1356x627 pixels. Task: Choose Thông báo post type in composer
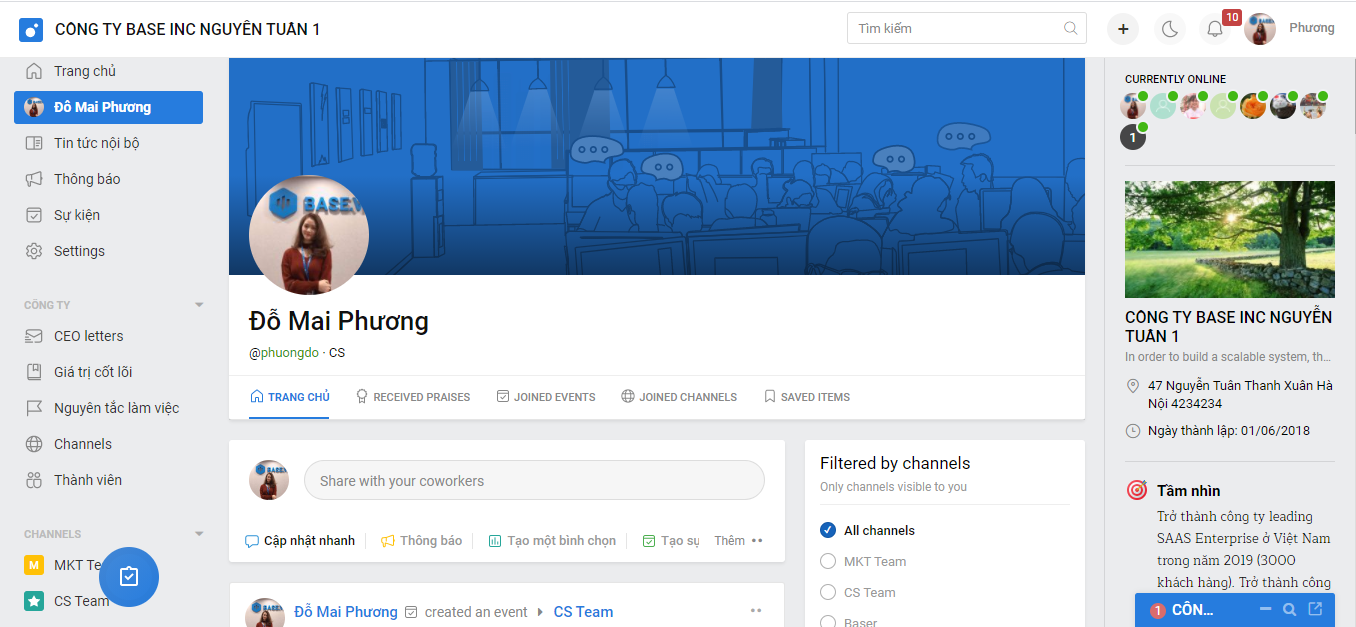pos(421,541)
